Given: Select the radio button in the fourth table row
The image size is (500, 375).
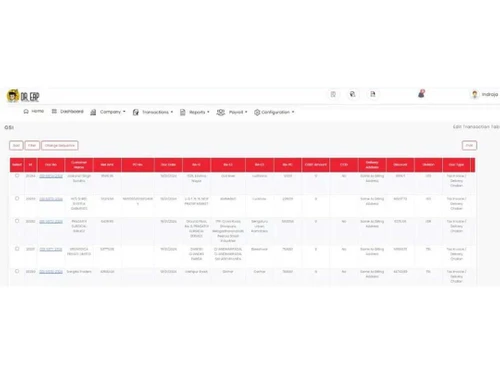Looking at the screenshot, I should [17, 249].
